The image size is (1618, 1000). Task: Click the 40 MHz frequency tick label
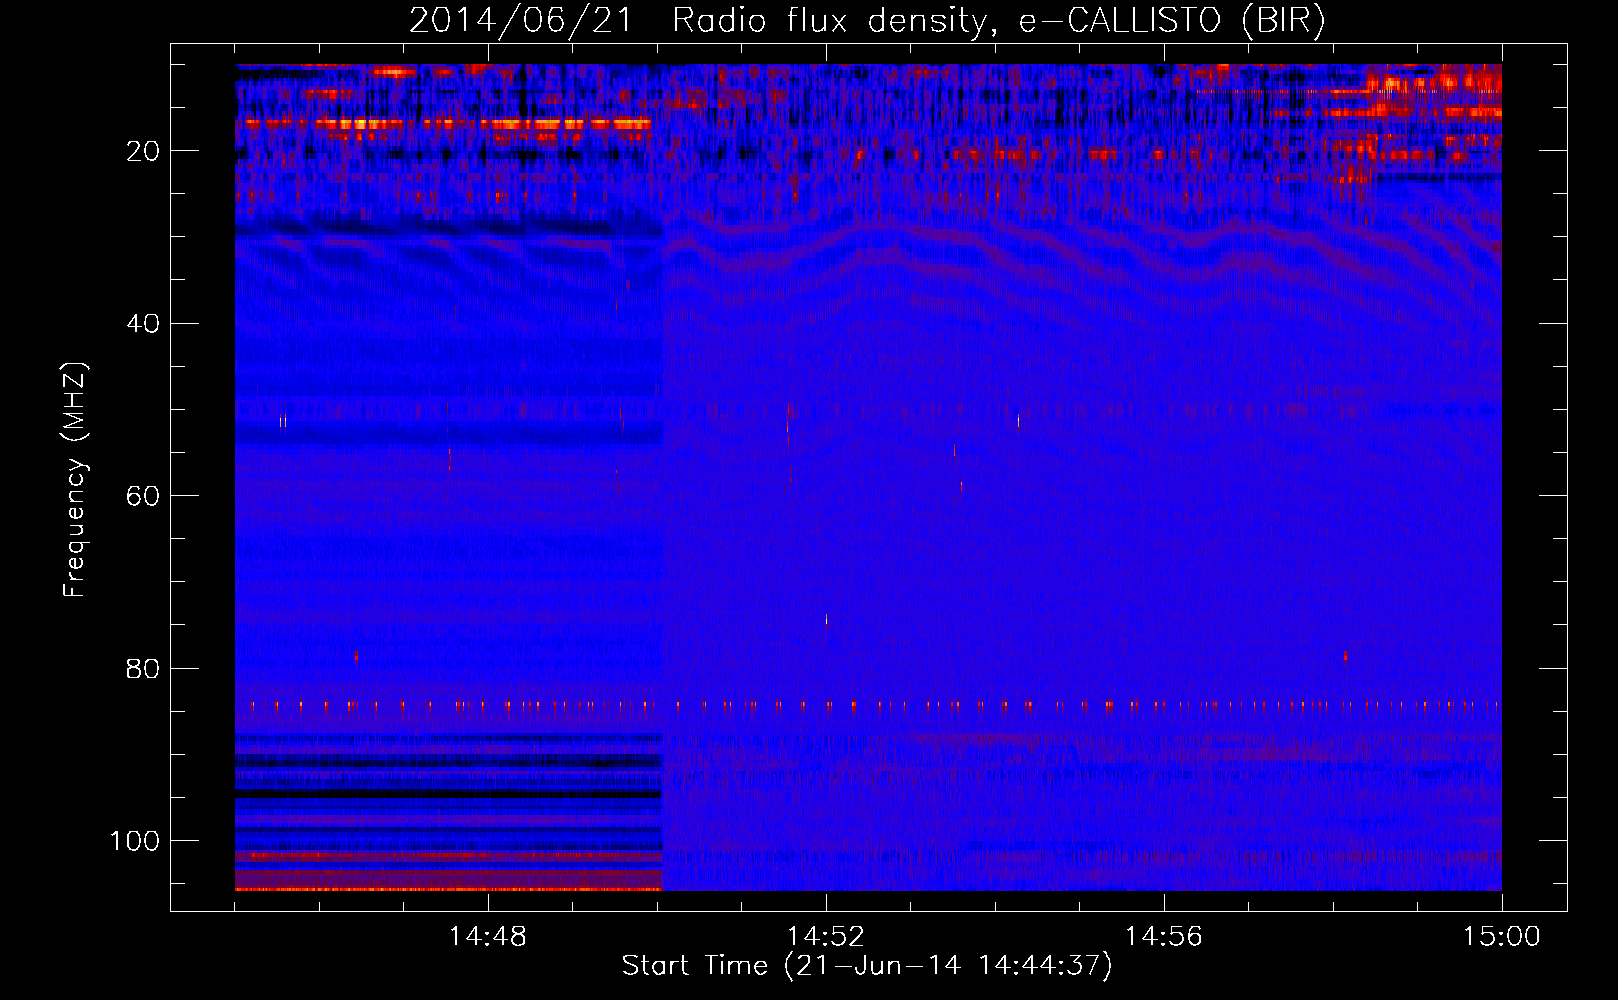(x=145, y=324)
